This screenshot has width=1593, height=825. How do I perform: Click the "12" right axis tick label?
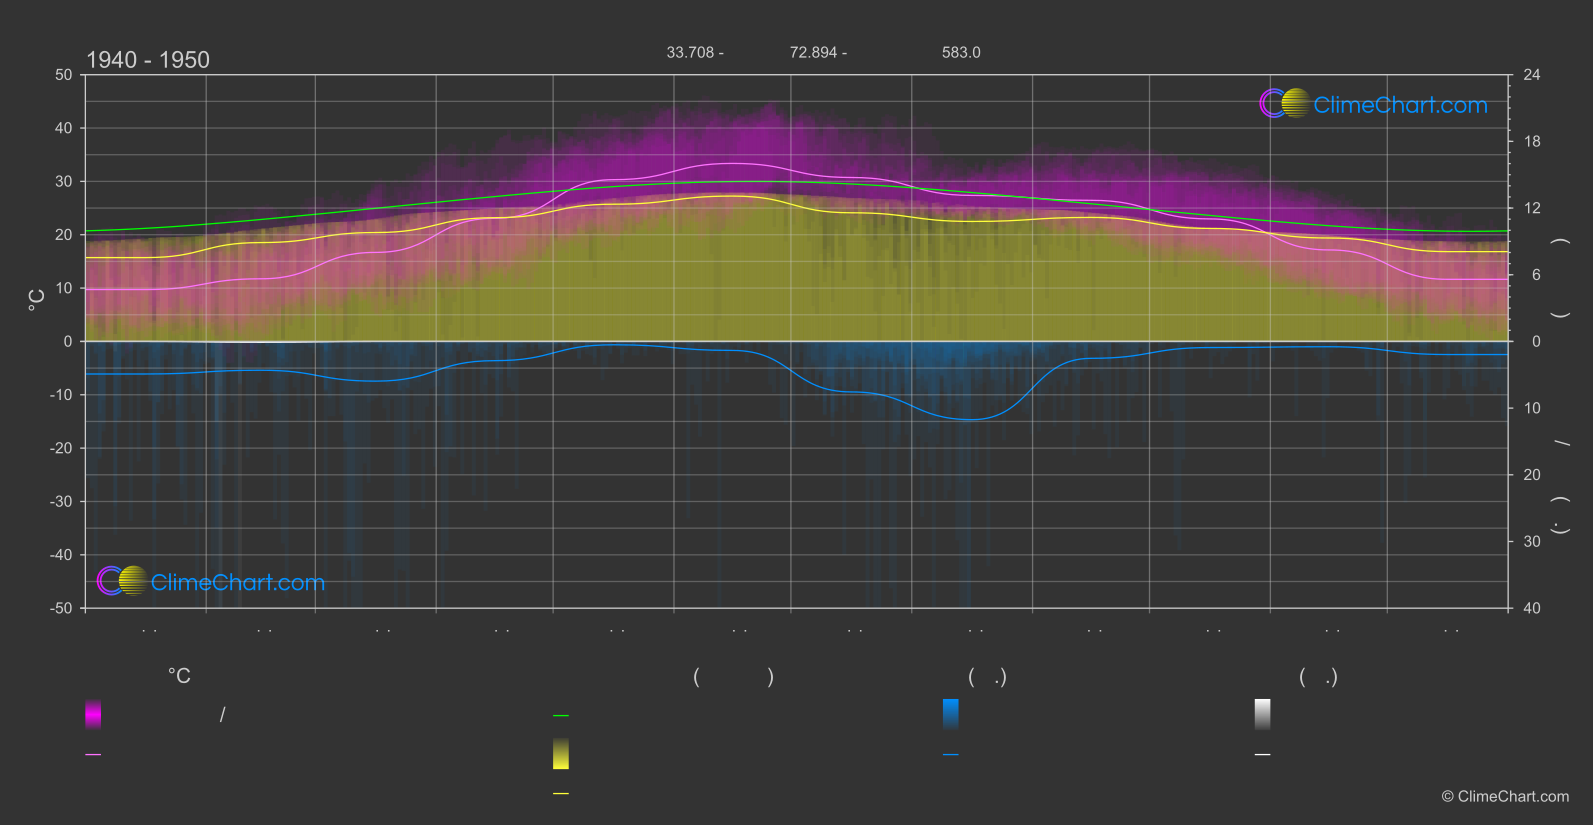1532,208
